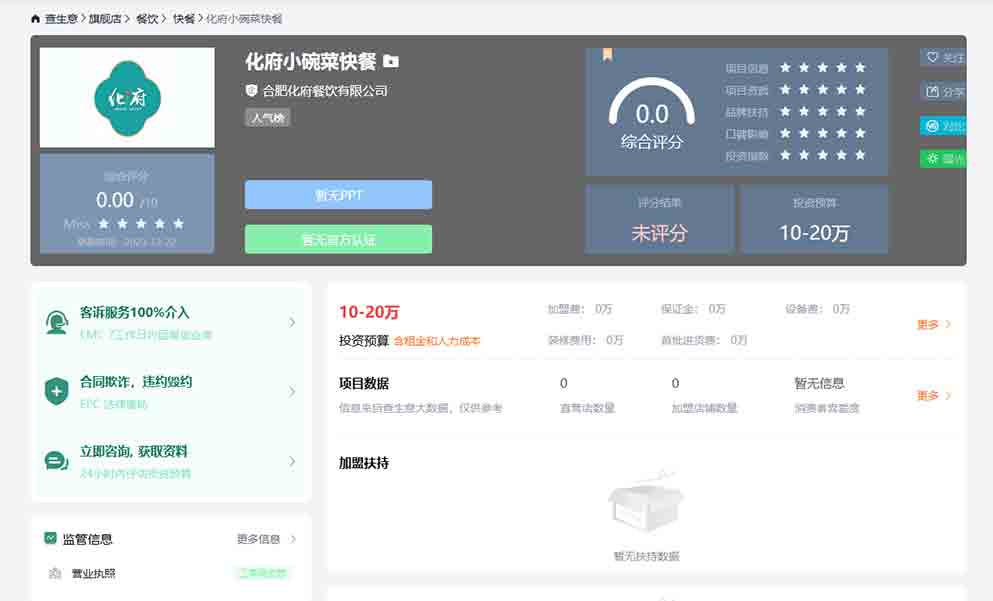Image resolution: width=993 pixels, height=601 pixels.
Task: Click the 暂无官方认证 green button
Action: coord(338,239)
